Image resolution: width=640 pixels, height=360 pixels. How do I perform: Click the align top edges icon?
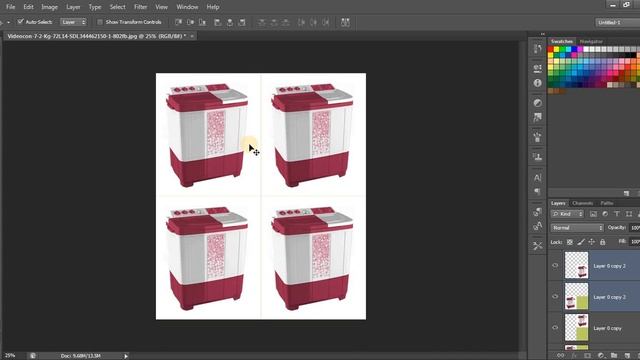point(178,22)
